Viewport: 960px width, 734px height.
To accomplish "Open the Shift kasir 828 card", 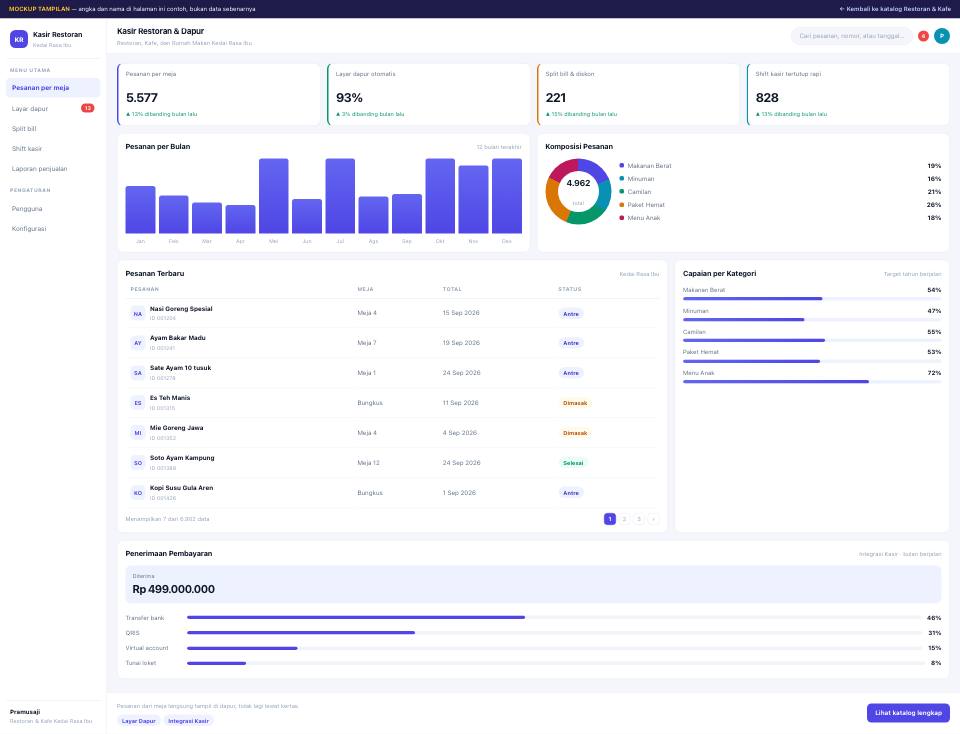I will pyautogui.click(x=848, y=94).
